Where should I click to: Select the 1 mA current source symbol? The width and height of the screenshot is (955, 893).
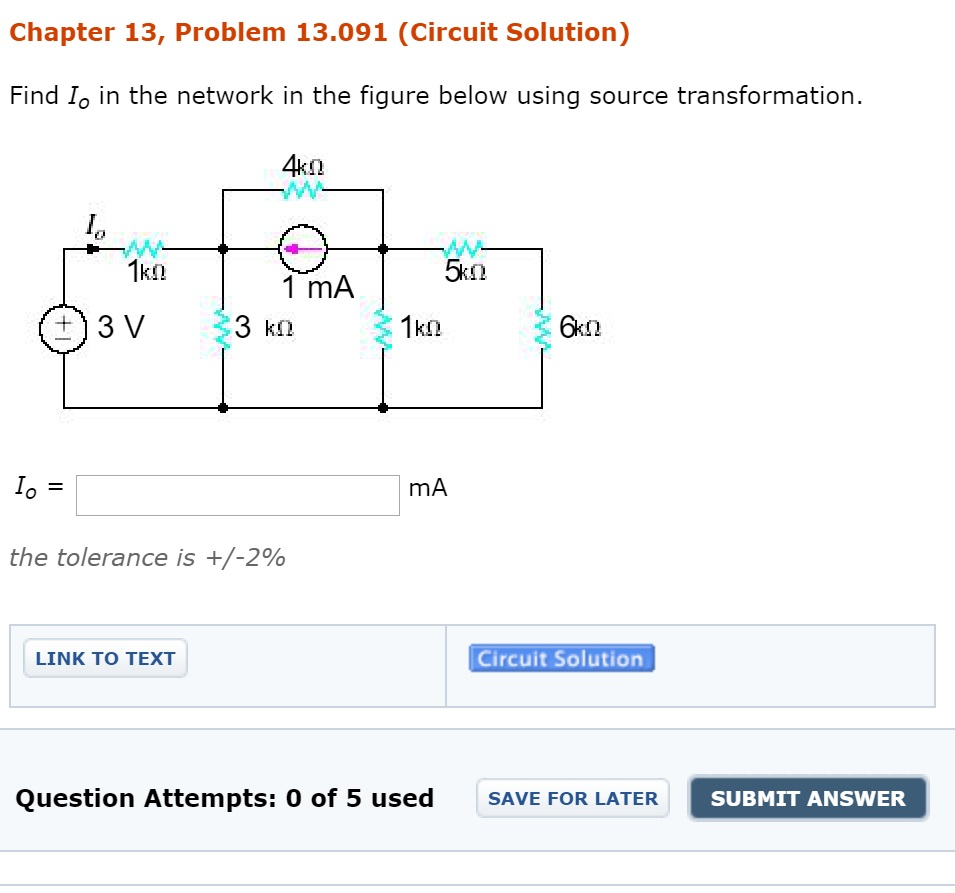(303, 249)
